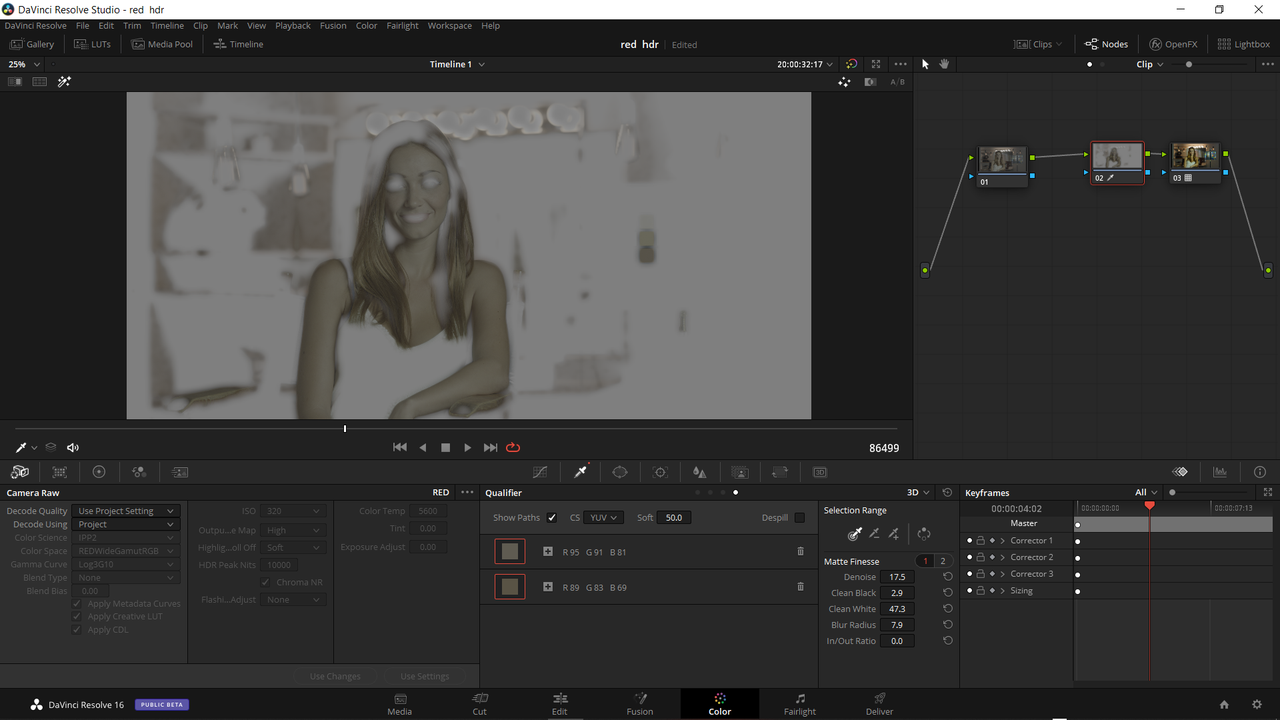Select the first R 95 color swatch
1280x720 pixels.
click(x=510, y=551)
